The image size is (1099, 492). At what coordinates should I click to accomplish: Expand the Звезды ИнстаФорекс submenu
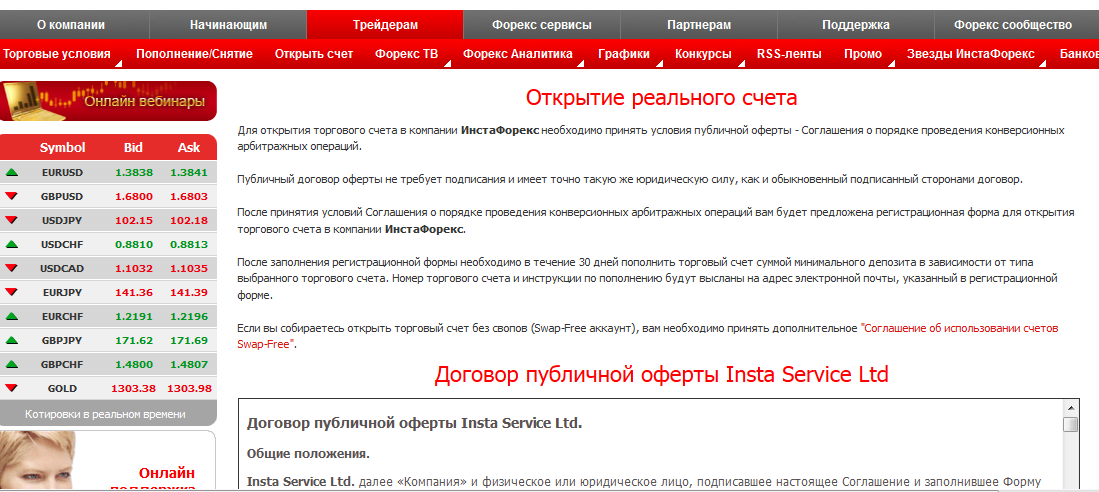970,54
